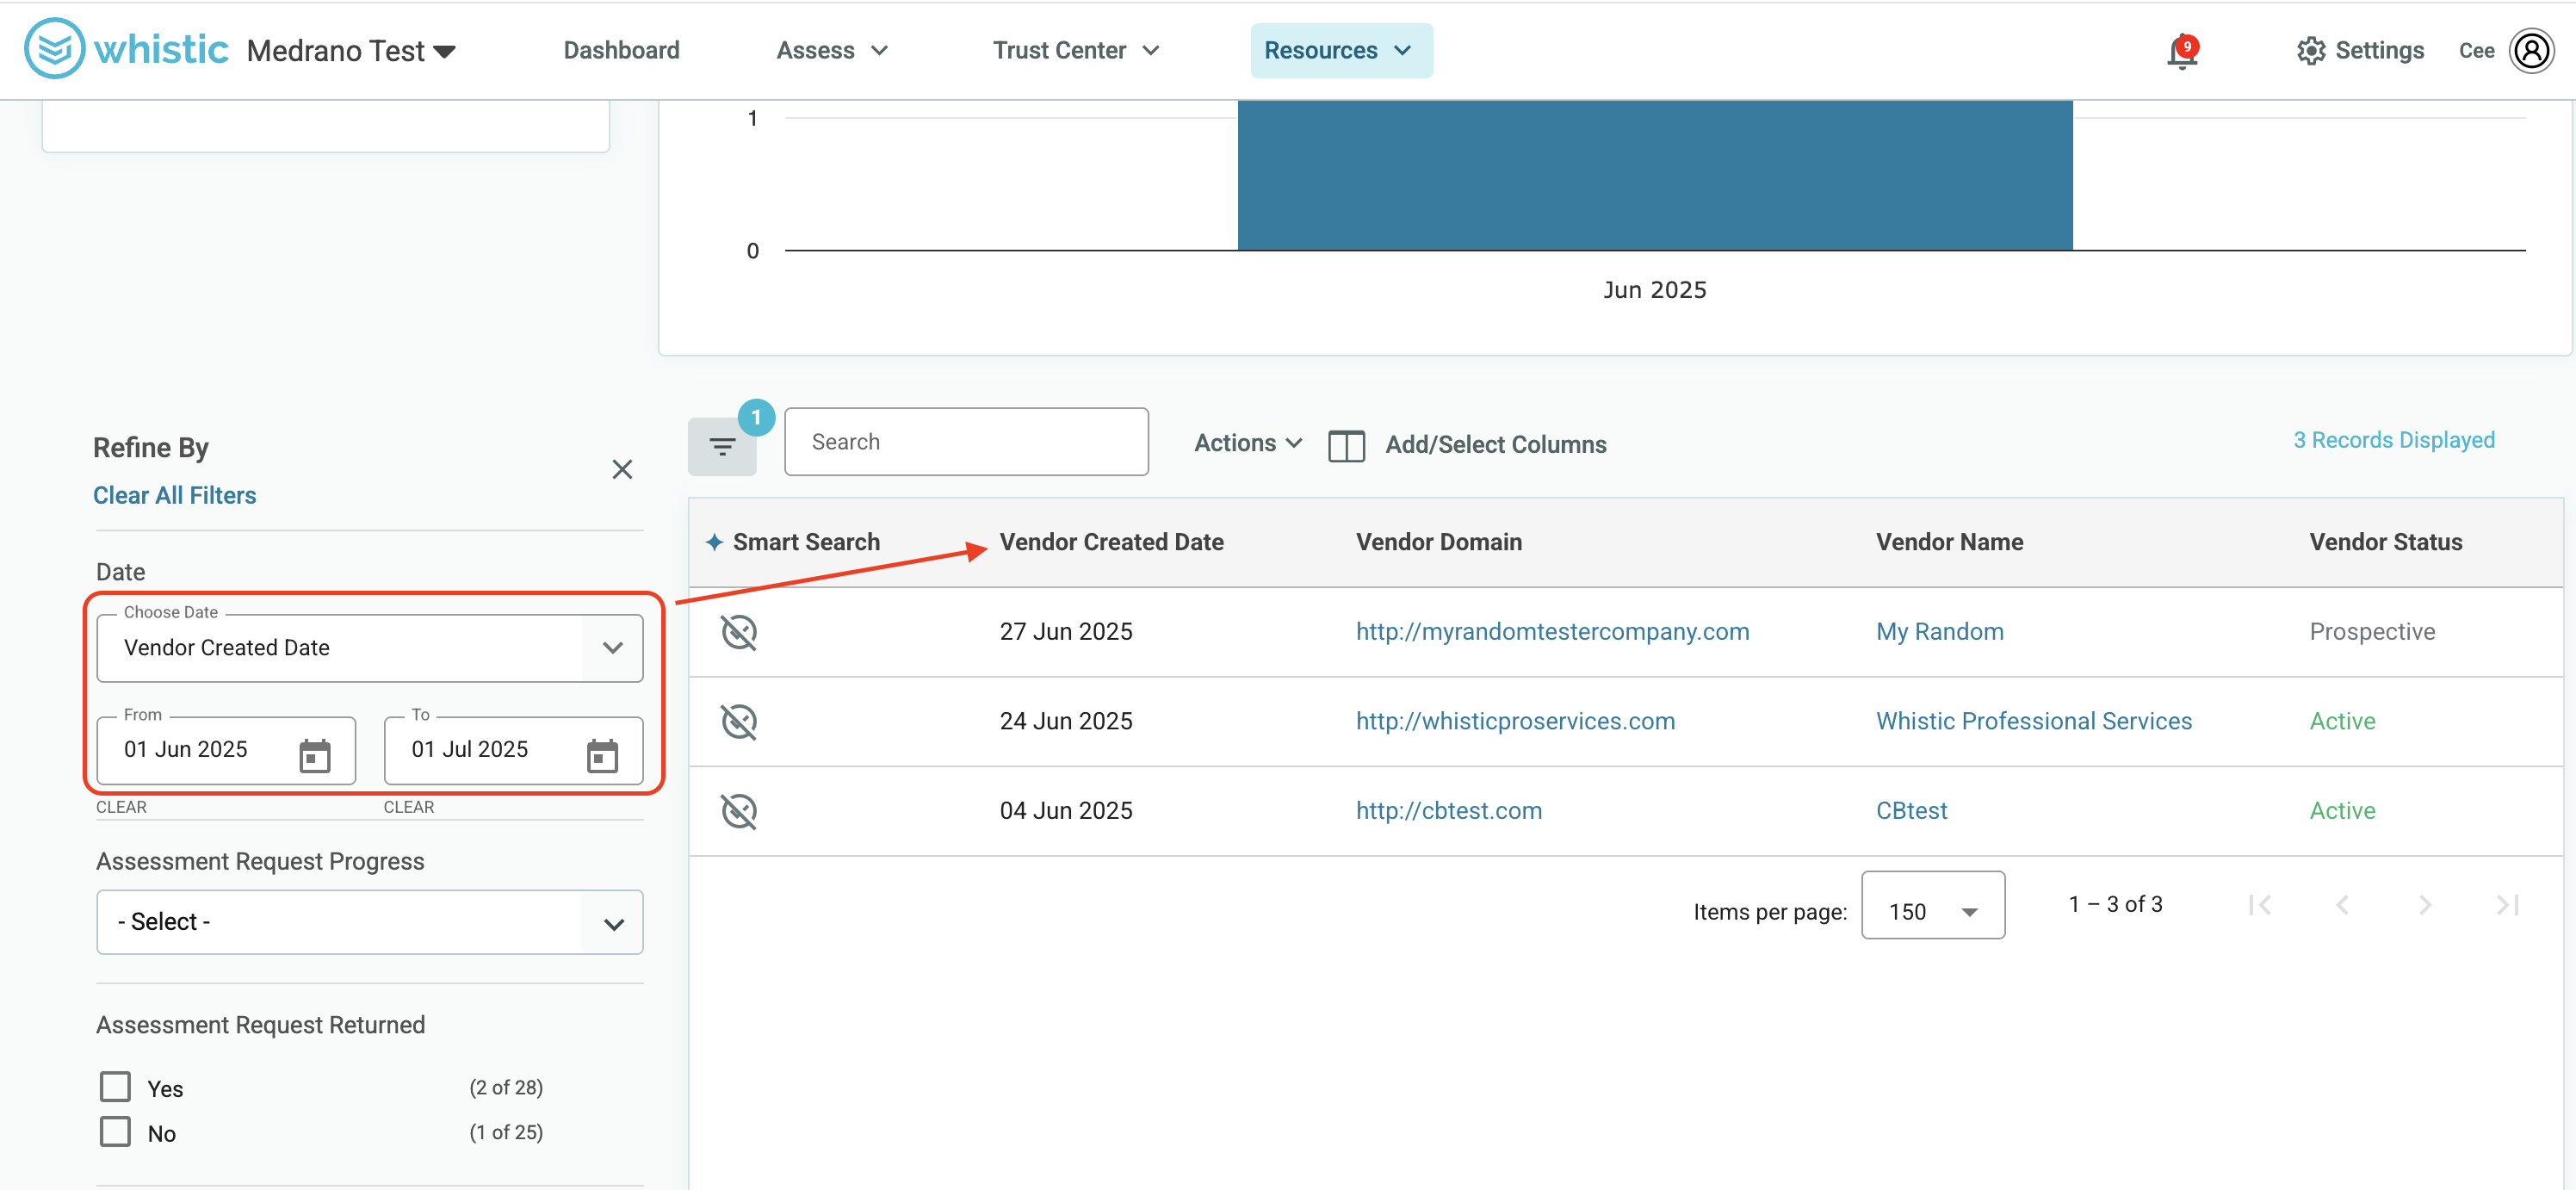Click Add/Select Columns label
Viewport: 2576px width, 1190px height.
point(1496,445)
